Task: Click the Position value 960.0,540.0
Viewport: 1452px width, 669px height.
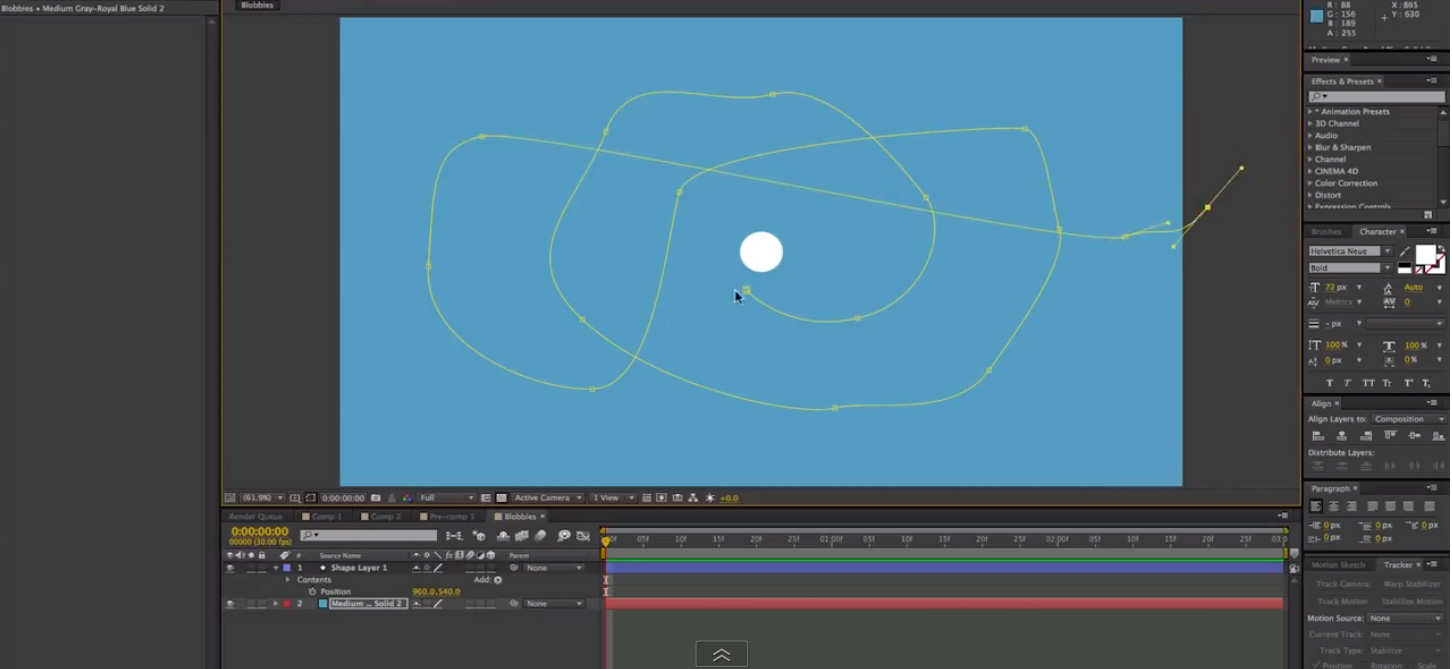Action: click(x=436, y=592)
